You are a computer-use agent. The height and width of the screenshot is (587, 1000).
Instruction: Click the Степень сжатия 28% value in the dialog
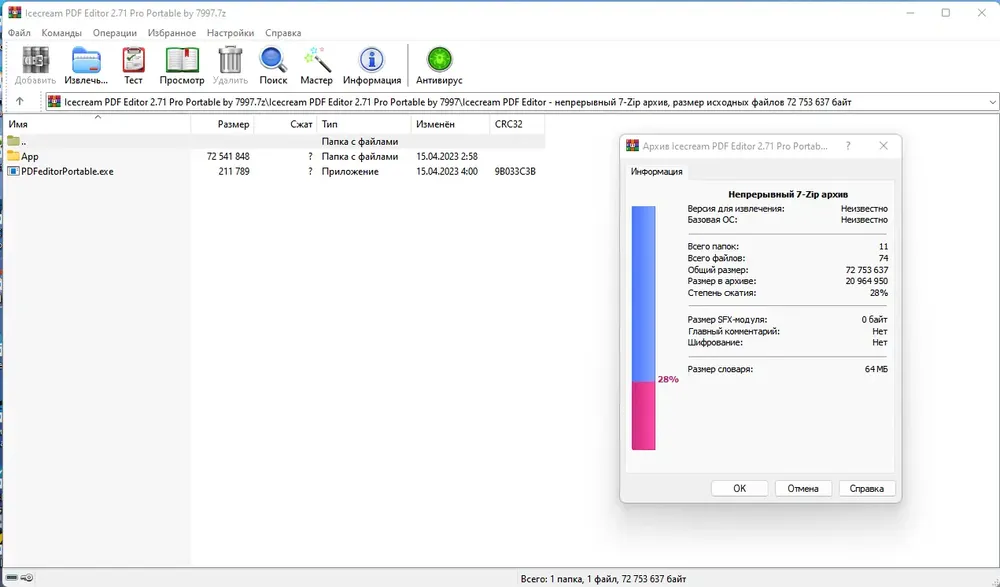tap(879, 293)
